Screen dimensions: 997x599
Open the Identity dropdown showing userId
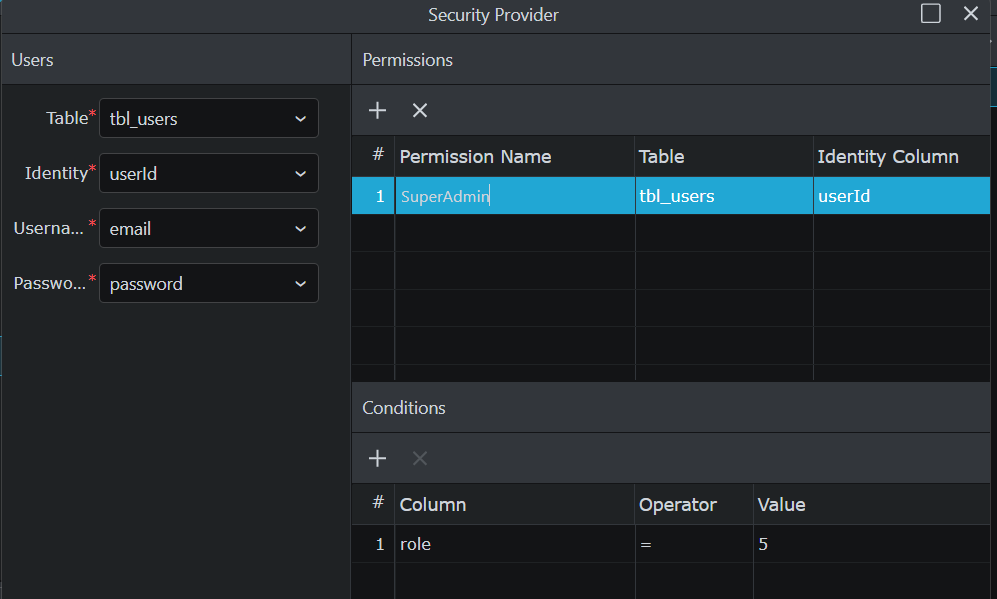point(209,173)
